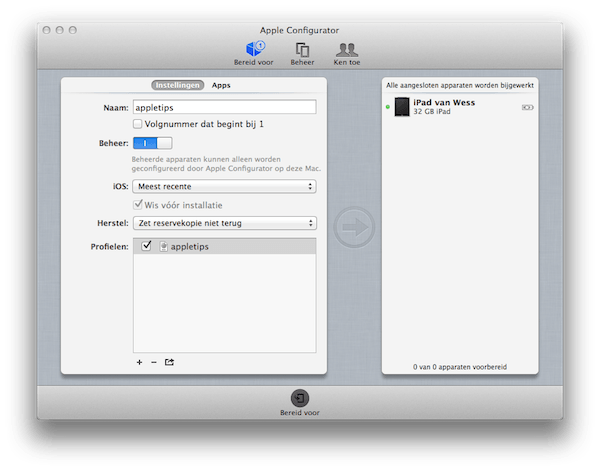Click 'Alle aangesloten apparaten worden bijgewerkt' header
Viewport: 600px width, 471px height.
(x=460, y=85)
